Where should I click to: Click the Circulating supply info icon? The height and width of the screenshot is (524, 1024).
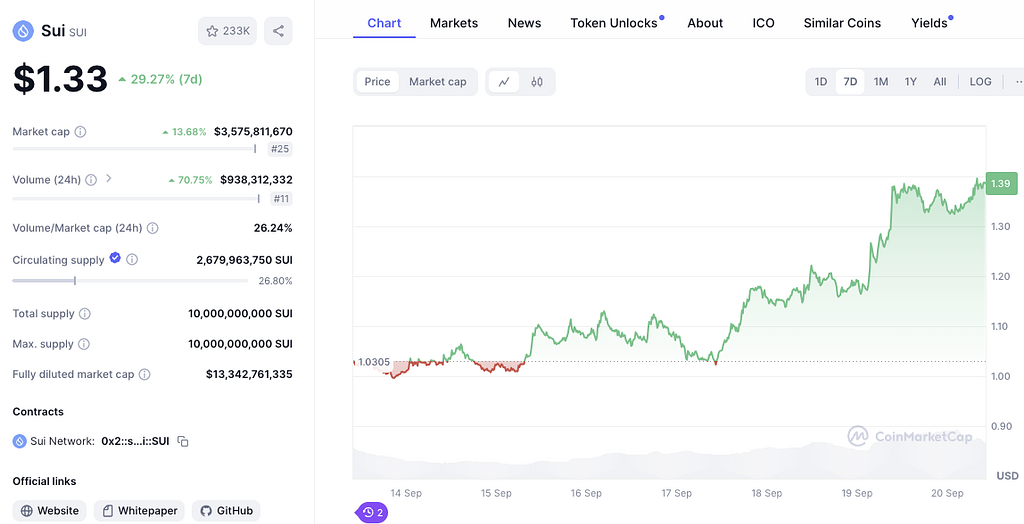(x=132, y=260)
